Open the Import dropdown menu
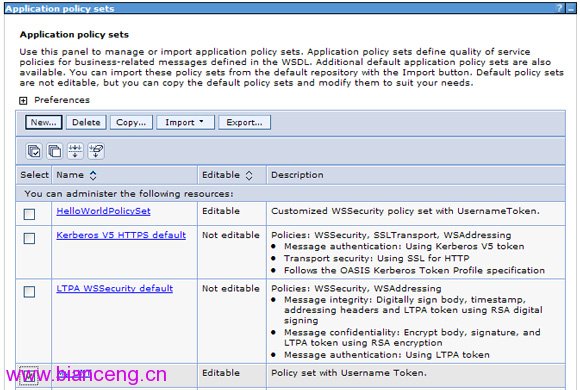Image resolution: width=580 pixels, height=390 pixels. click(x=185, y=122)
